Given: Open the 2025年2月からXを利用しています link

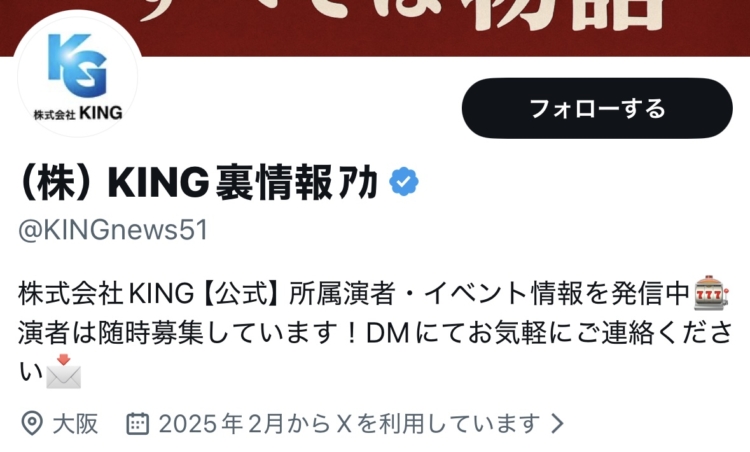Looking at the screenshot, I should tap(349, 424).
